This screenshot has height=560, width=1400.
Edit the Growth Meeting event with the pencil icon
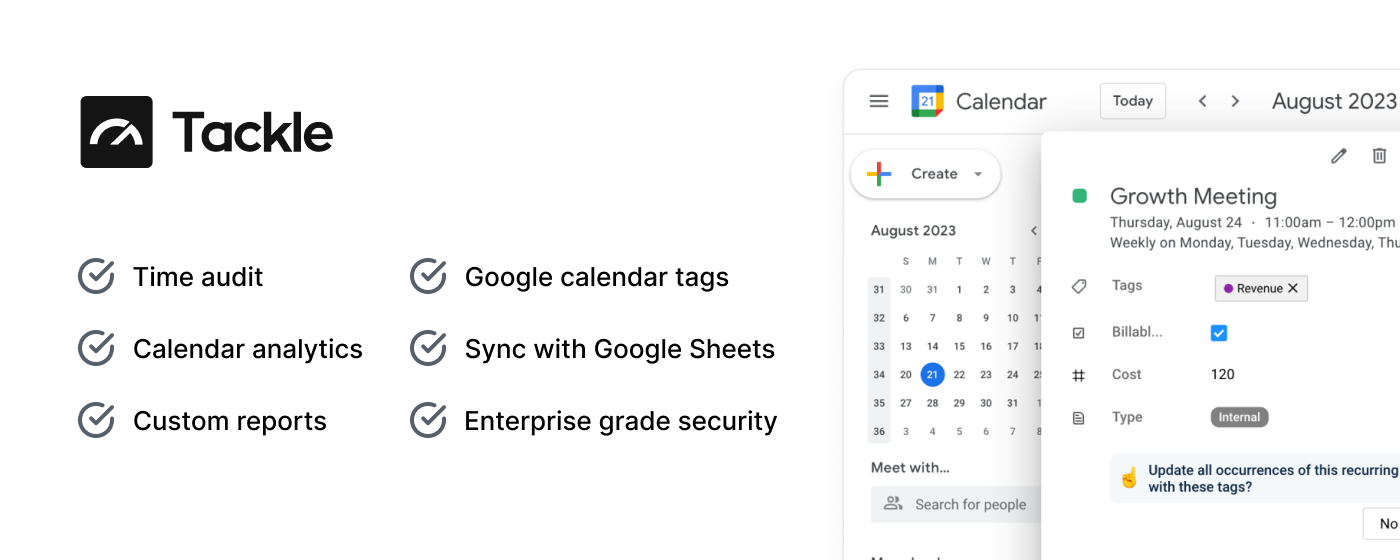click(x=1339, y=156)
